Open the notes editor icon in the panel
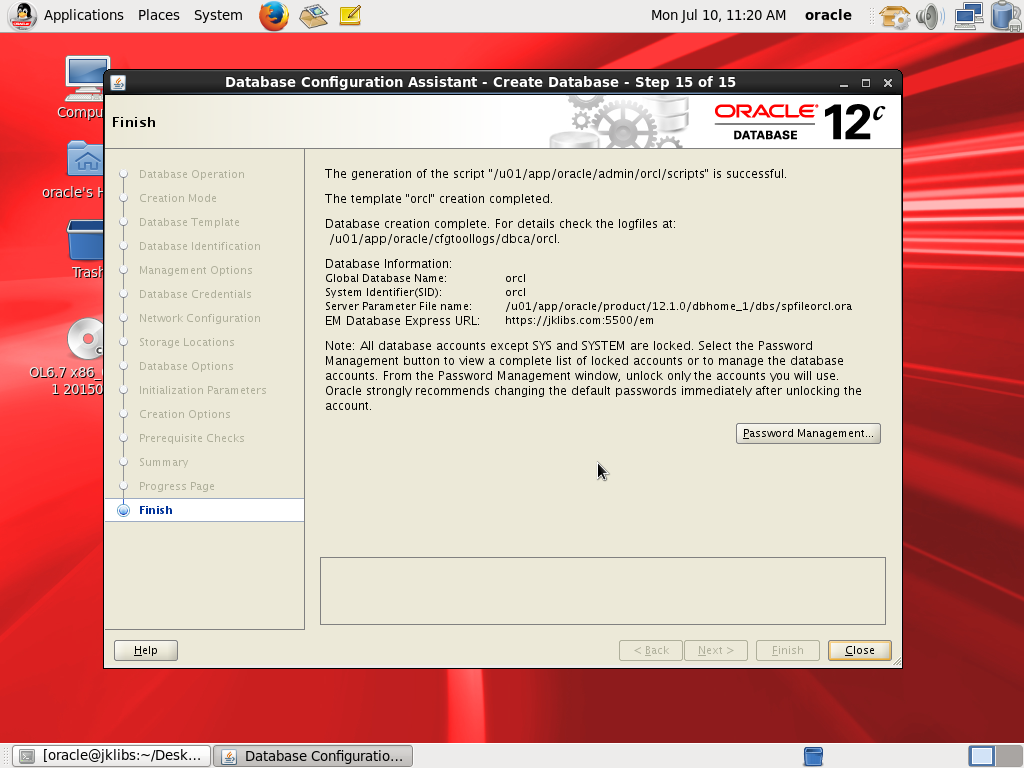The height and width of the screenshot is (768, 1024). 351,16
